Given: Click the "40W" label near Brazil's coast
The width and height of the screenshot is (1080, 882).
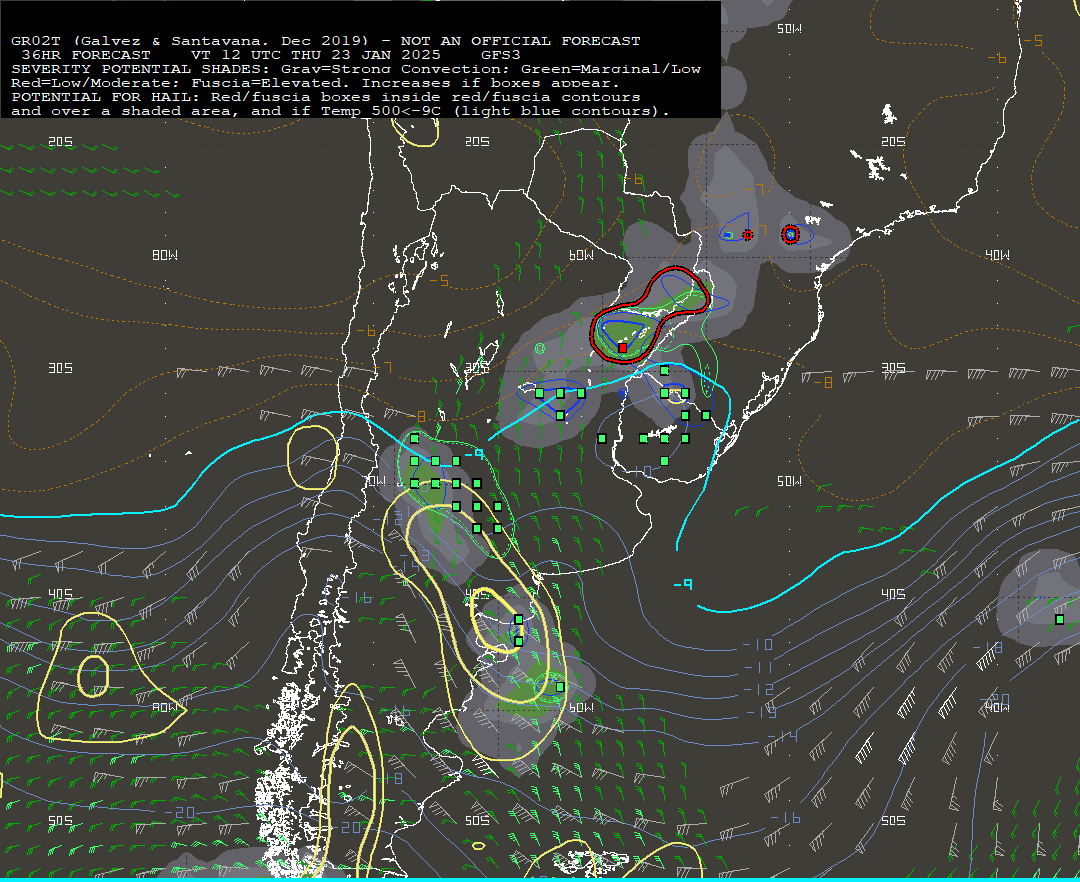Looking at the screenshot, I should 997,255.
